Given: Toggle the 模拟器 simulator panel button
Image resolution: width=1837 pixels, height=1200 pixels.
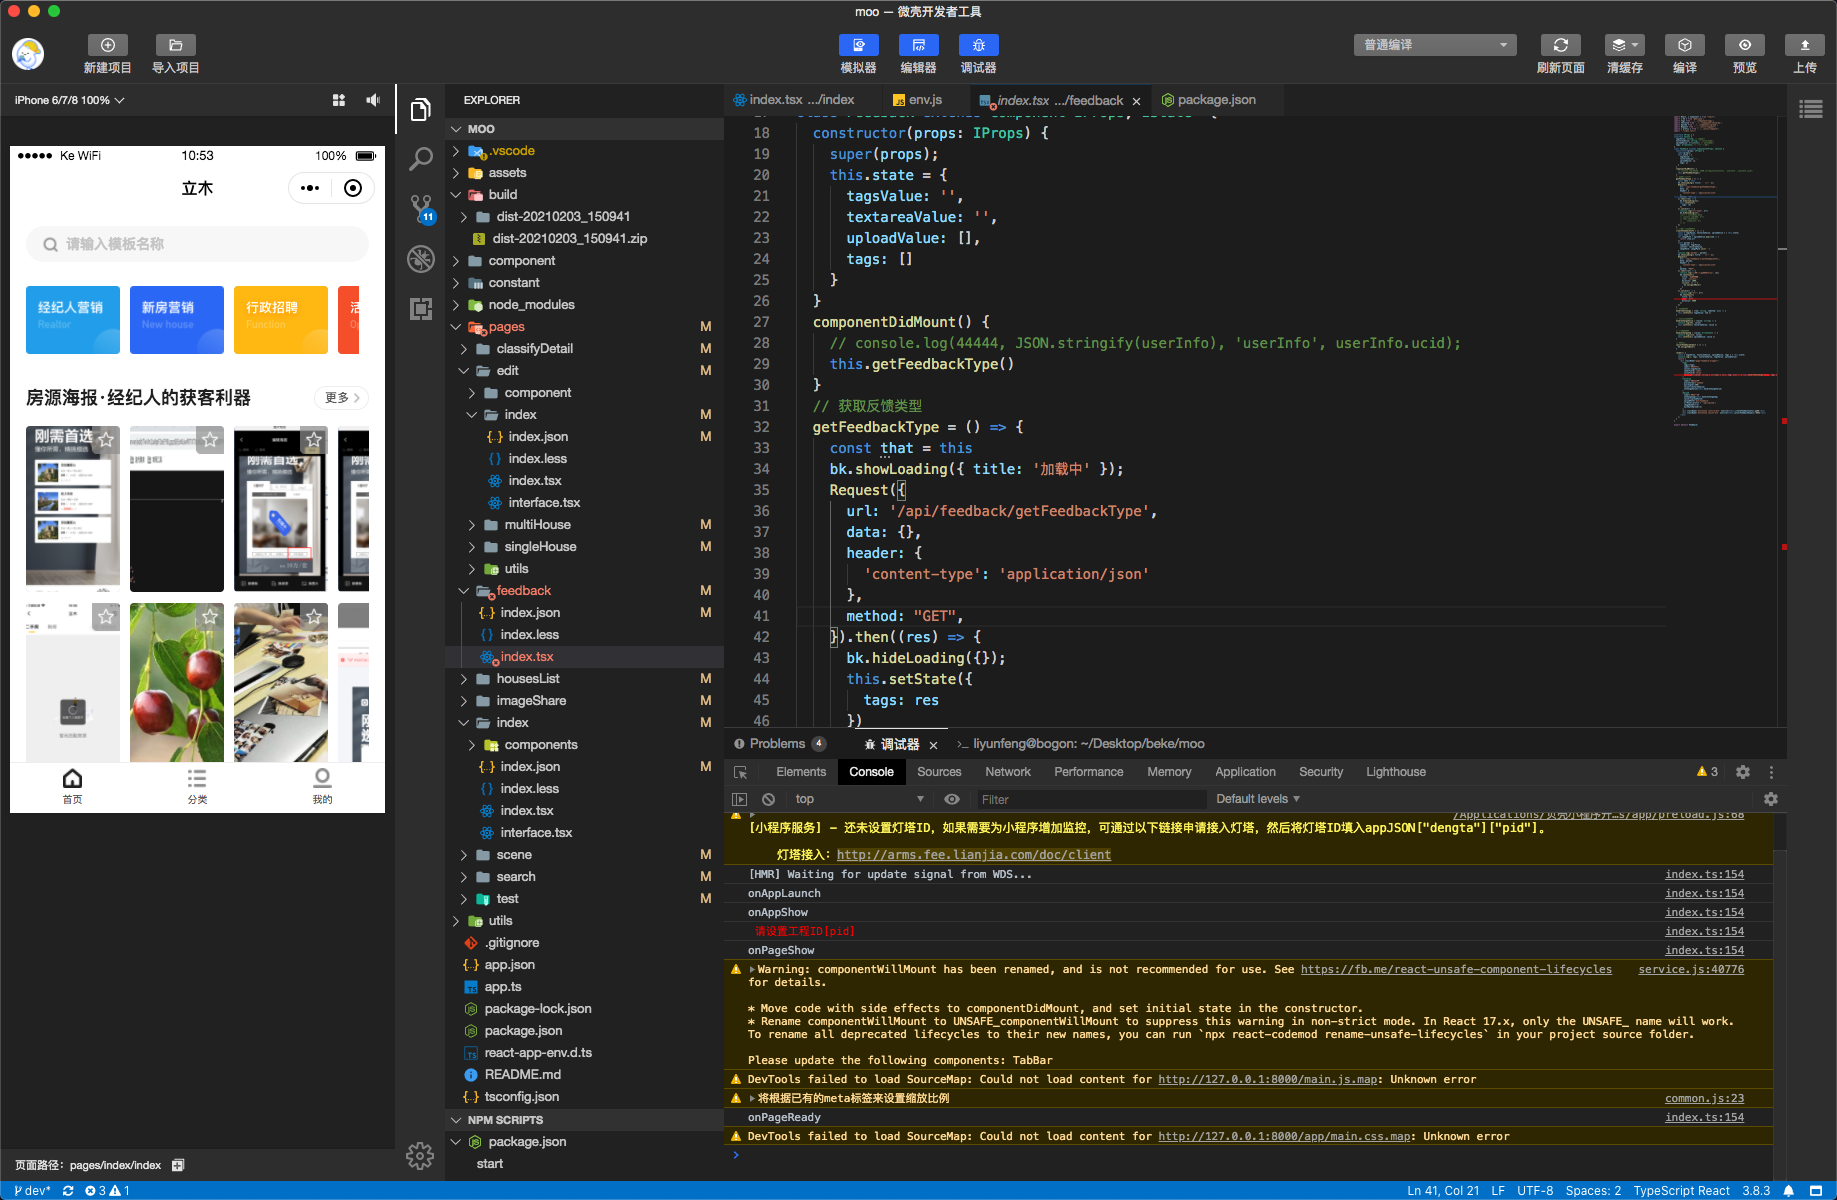Looking at the screenshot, I should pyautogui.click(x=858, y=45).
